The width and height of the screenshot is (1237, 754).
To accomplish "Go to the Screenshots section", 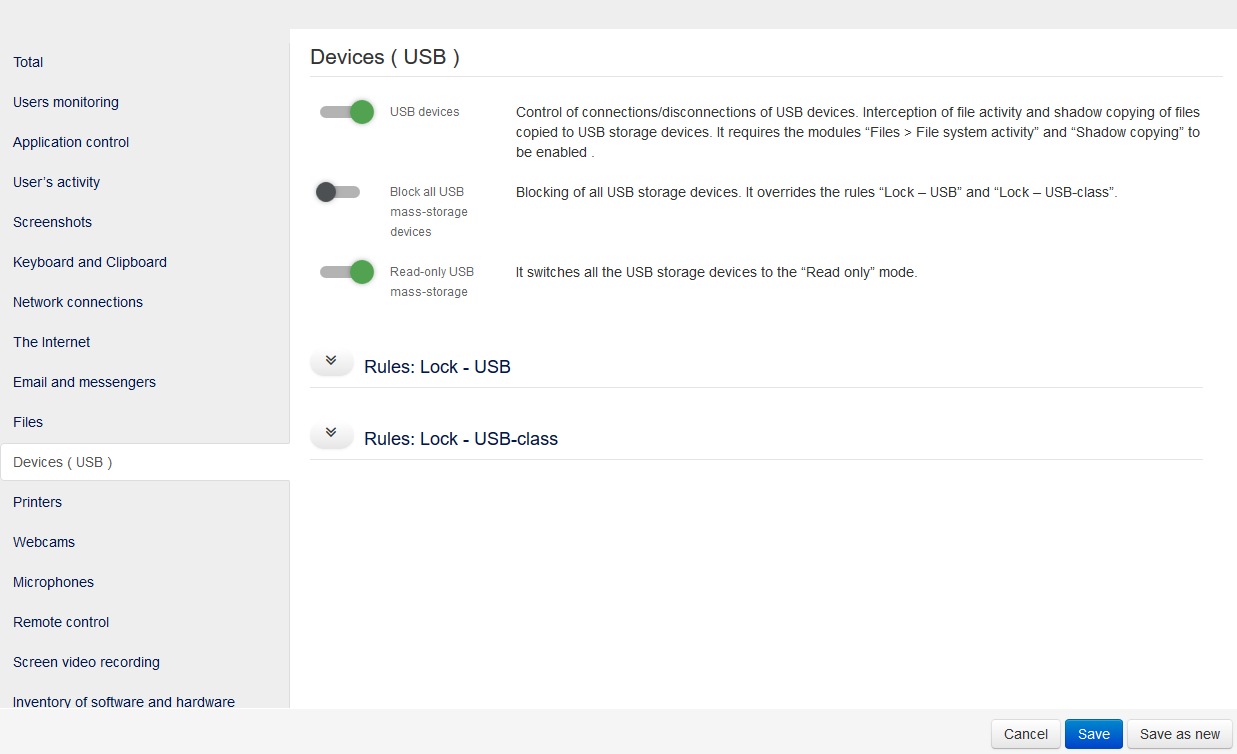I will 52,221.
